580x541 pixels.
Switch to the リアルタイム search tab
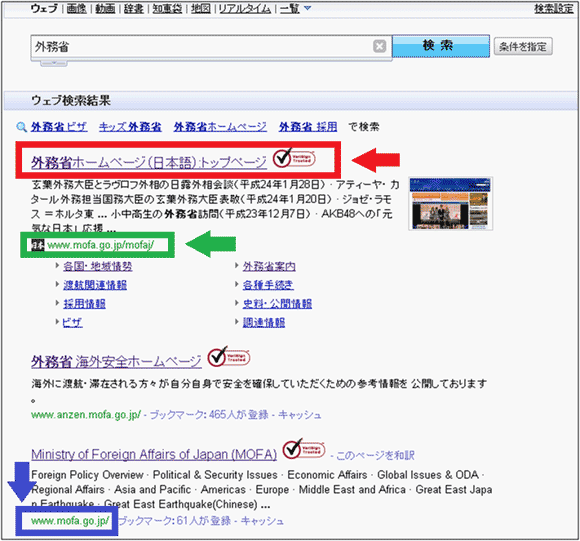(x=245, y=8)
